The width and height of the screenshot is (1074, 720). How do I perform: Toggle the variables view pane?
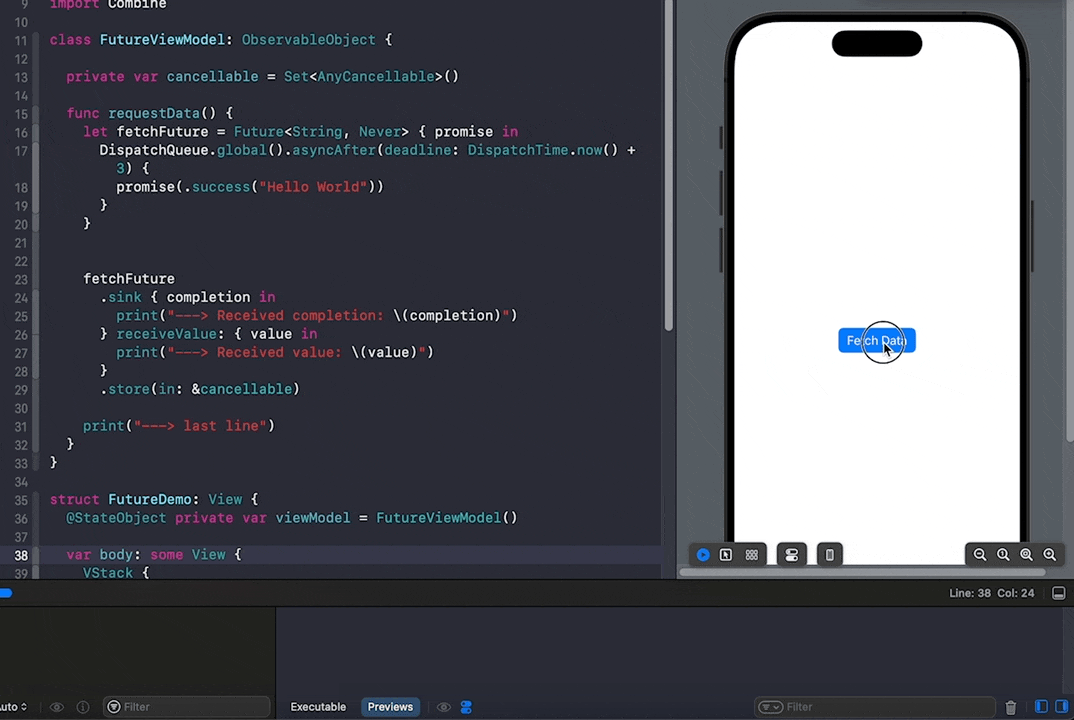coord(1041,706)
